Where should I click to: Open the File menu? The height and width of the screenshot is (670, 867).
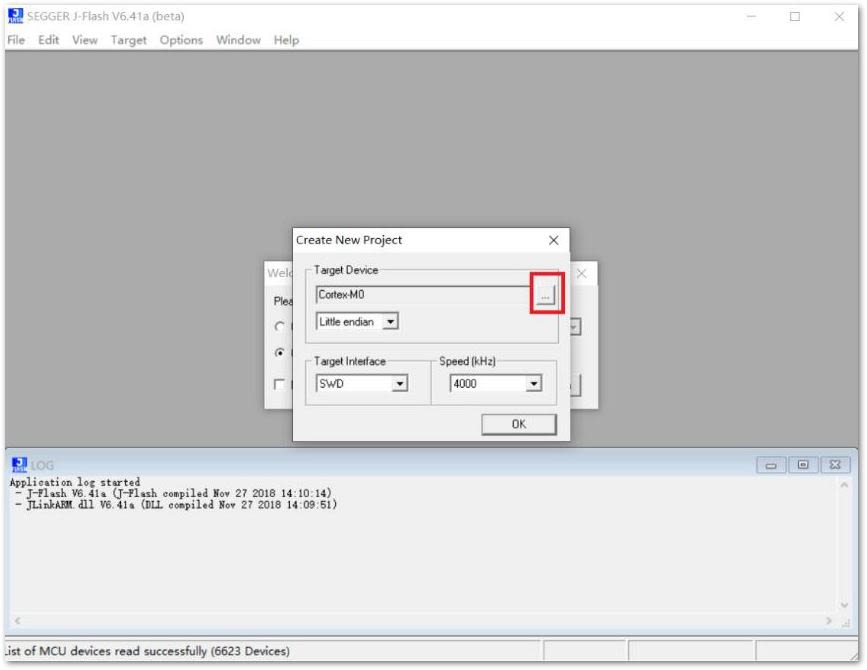point(16,40)
